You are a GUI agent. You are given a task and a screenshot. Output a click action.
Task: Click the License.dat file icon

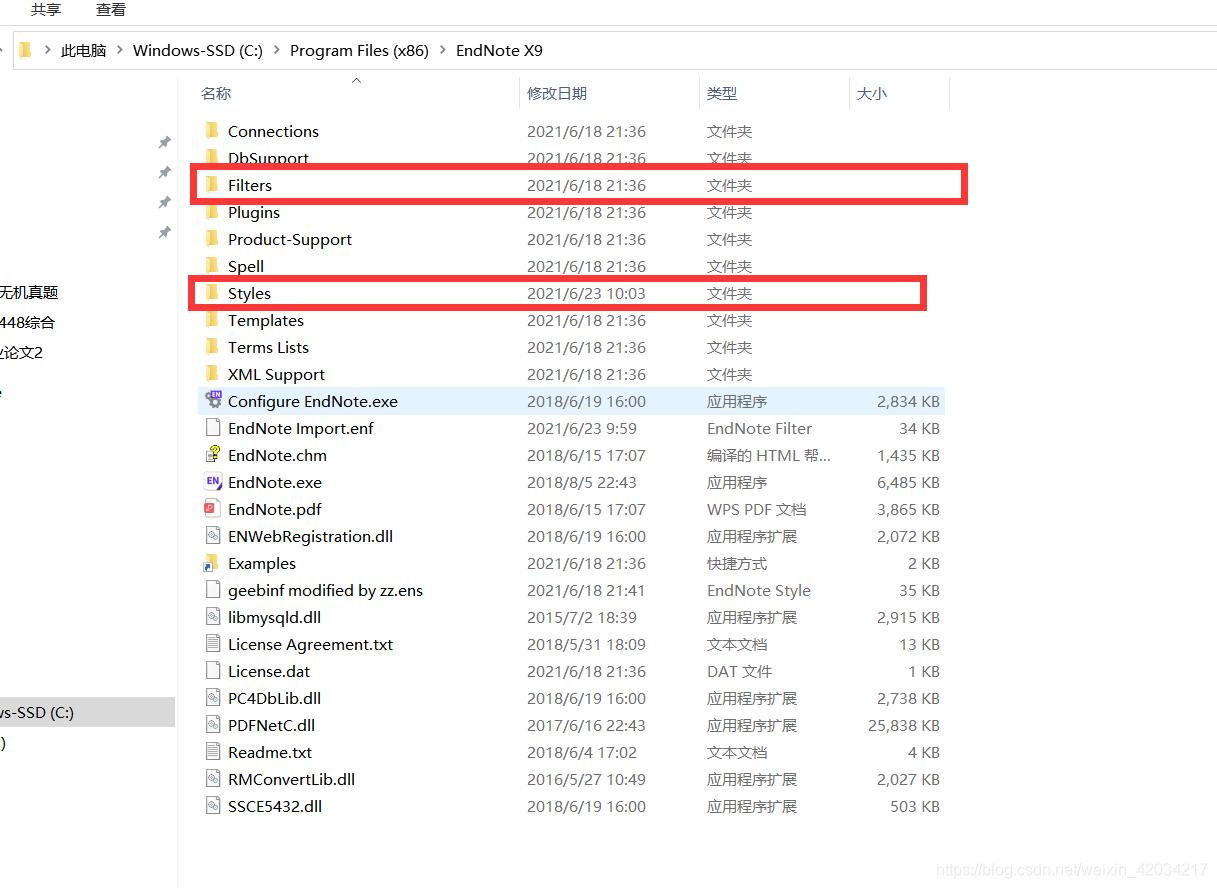212,671
